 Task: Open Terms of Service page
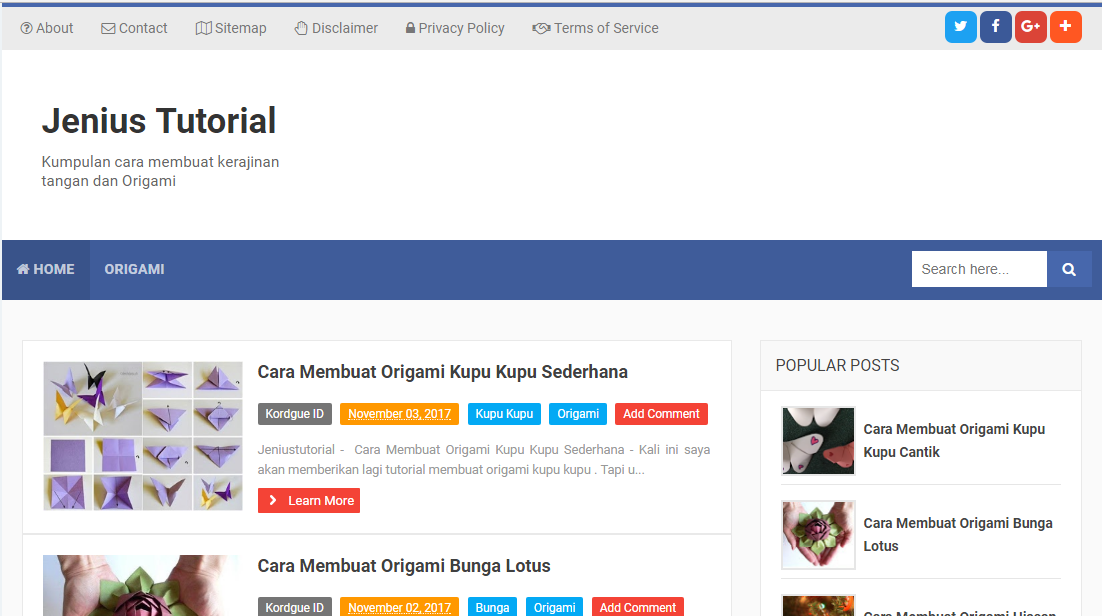coord(595,28)
